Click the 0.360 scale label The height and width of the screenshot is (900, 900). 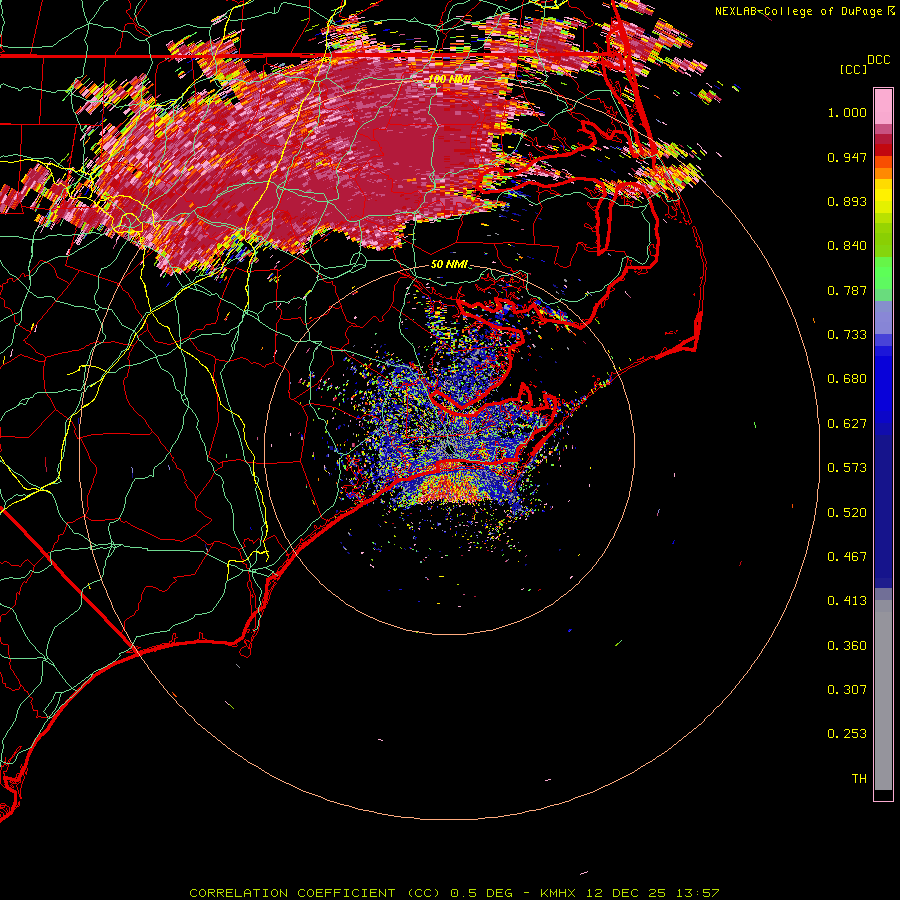pyautogui.click(x=847, y=646)
